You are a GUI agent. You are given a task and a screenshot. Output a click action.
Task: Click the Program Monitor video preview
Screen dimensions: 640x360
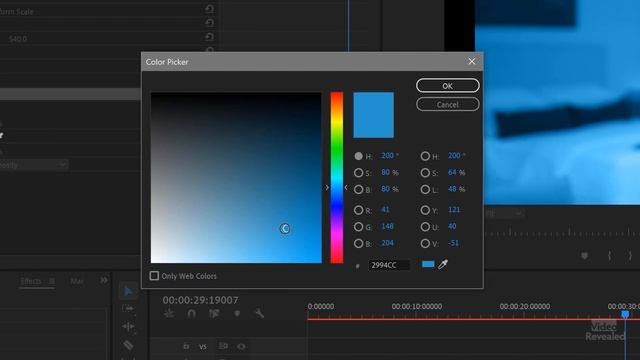click(558, 102)
